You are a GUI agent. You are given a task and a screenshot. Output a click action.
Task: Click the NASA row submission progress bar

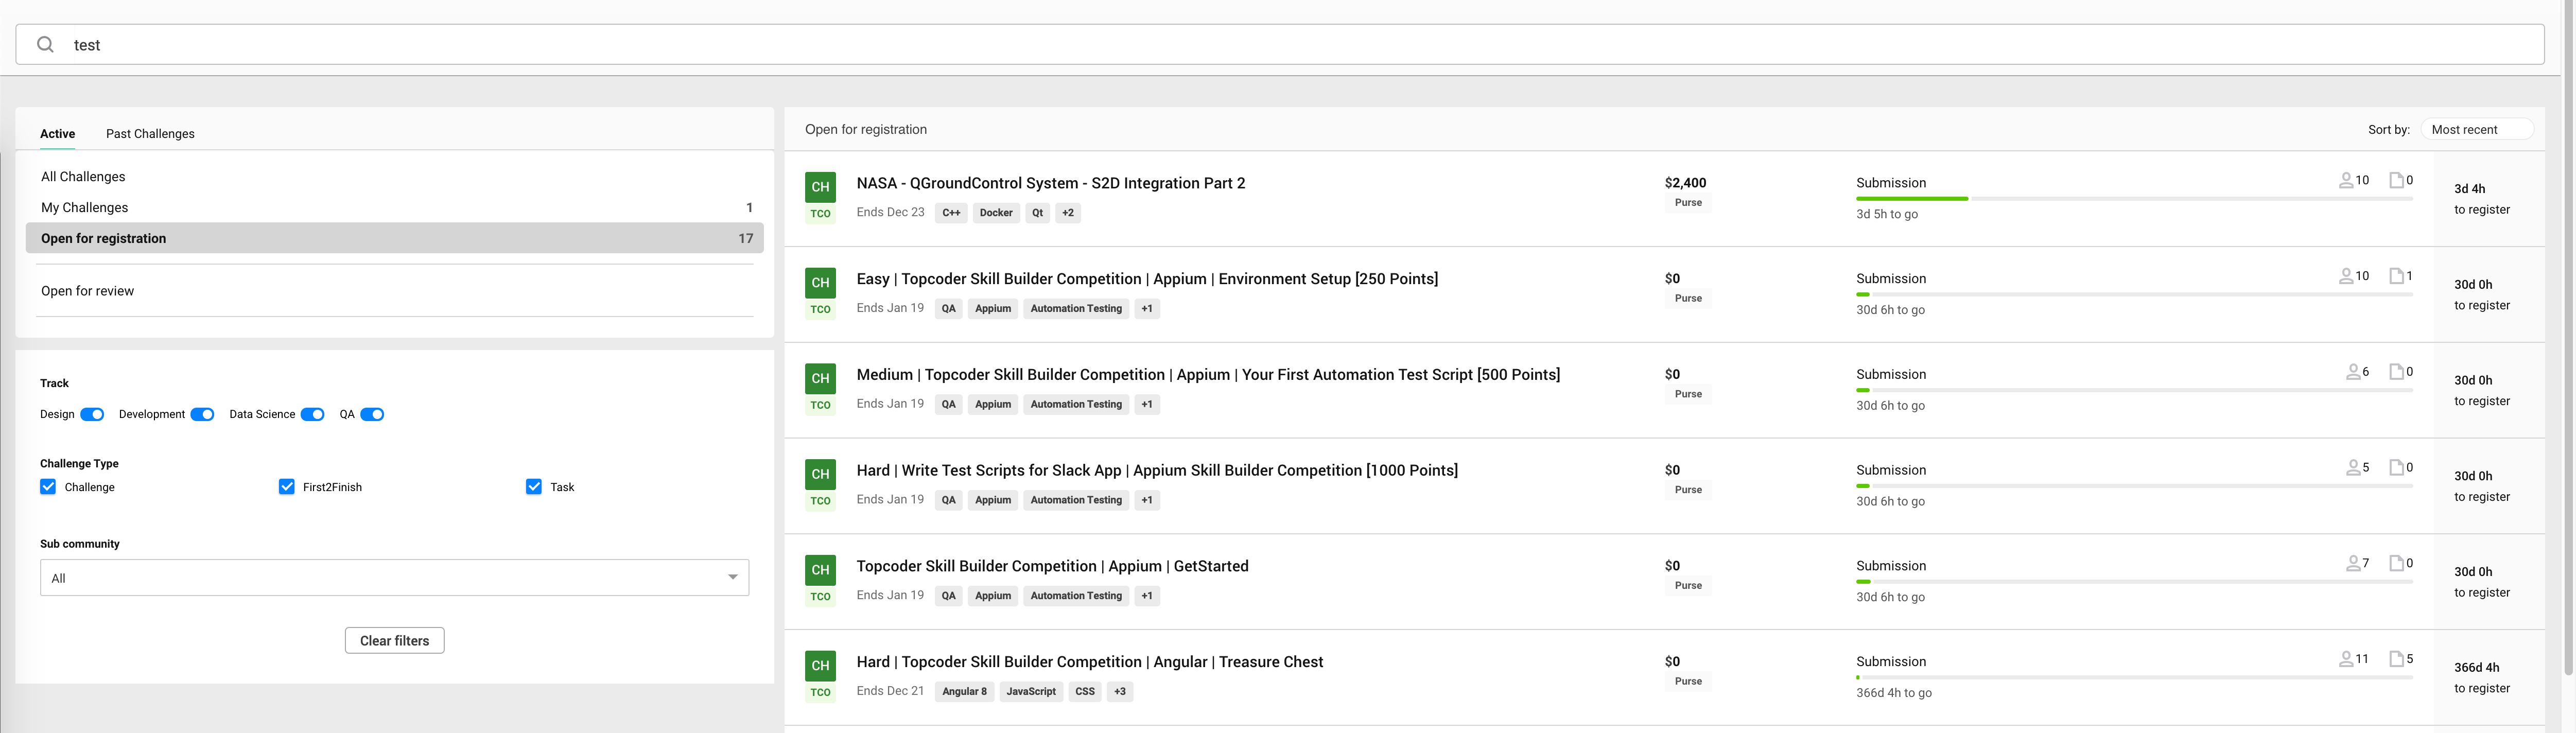pyautogui.click(x=2134, y=199)
